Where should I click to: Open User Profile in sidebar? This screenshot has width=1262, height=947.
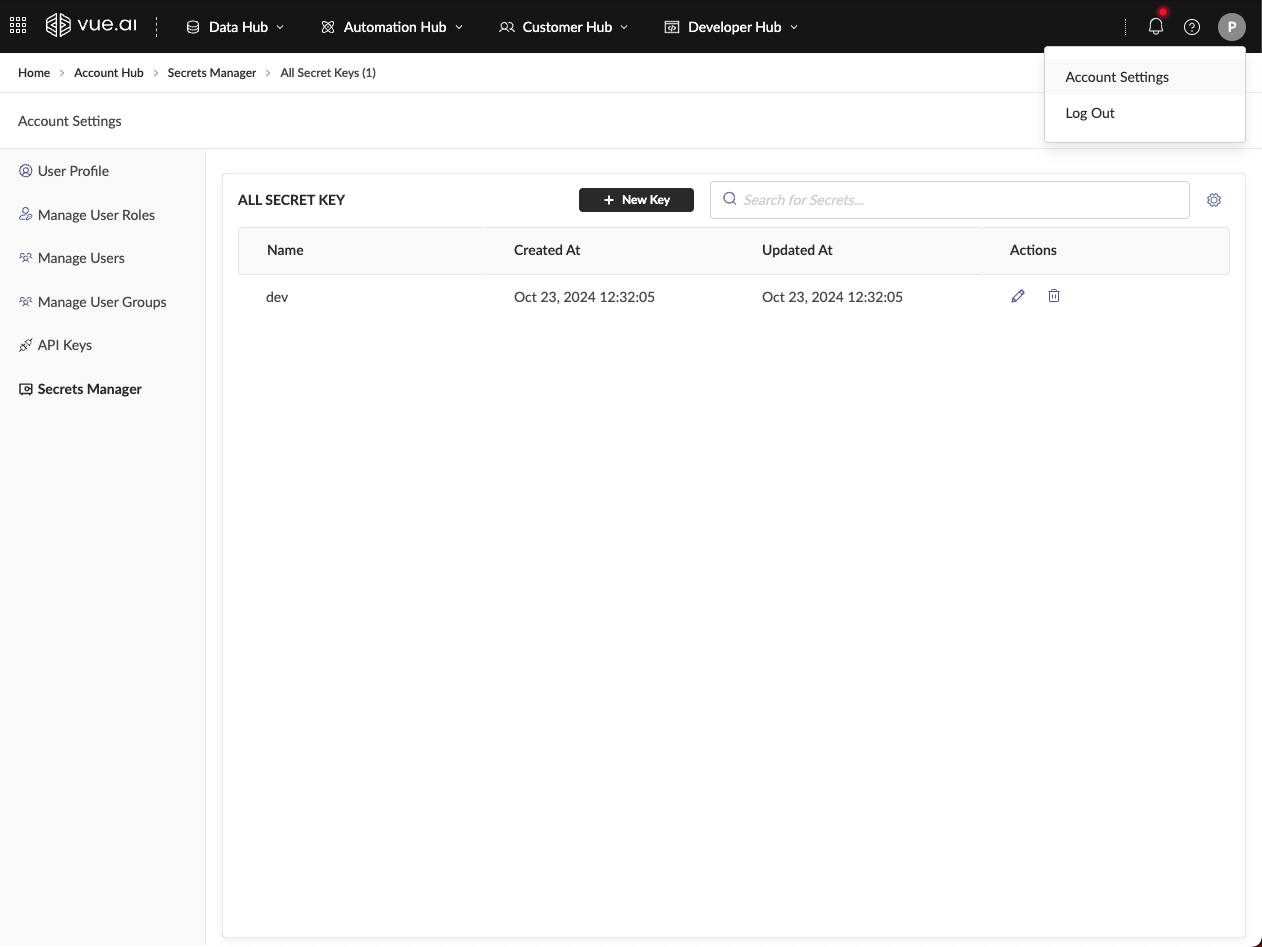pyautogui.click(x=73, y=171)
